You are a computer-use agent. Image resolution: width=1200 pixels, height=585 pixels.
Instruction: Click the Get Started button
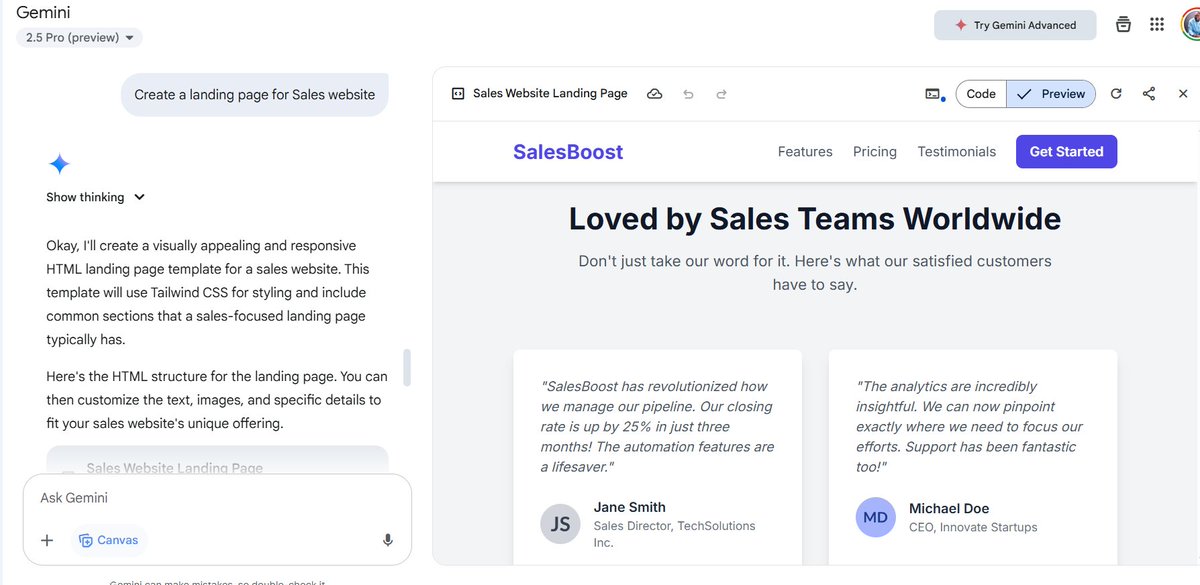click(1066, 152)
